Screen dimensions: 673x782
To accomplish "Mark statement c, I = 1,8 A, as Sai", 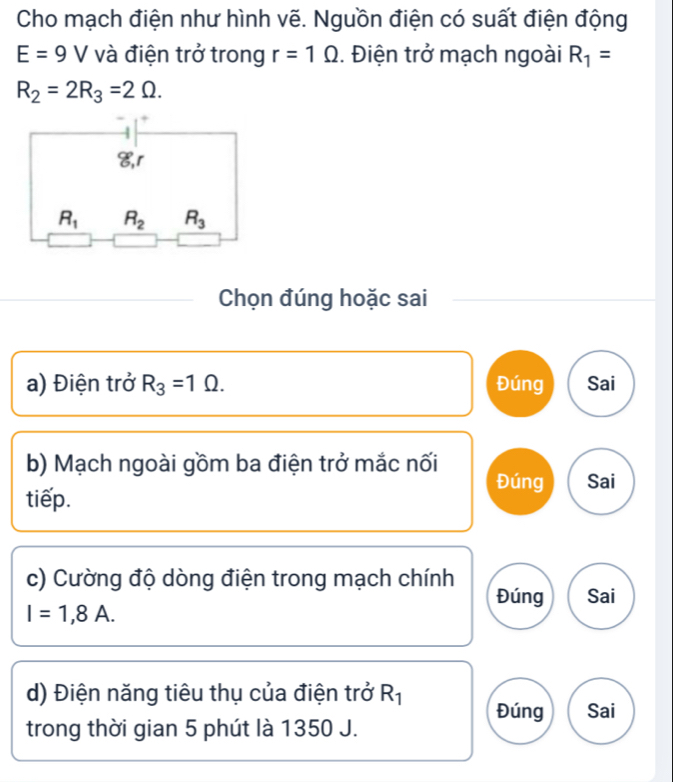I will click(600, 597).
